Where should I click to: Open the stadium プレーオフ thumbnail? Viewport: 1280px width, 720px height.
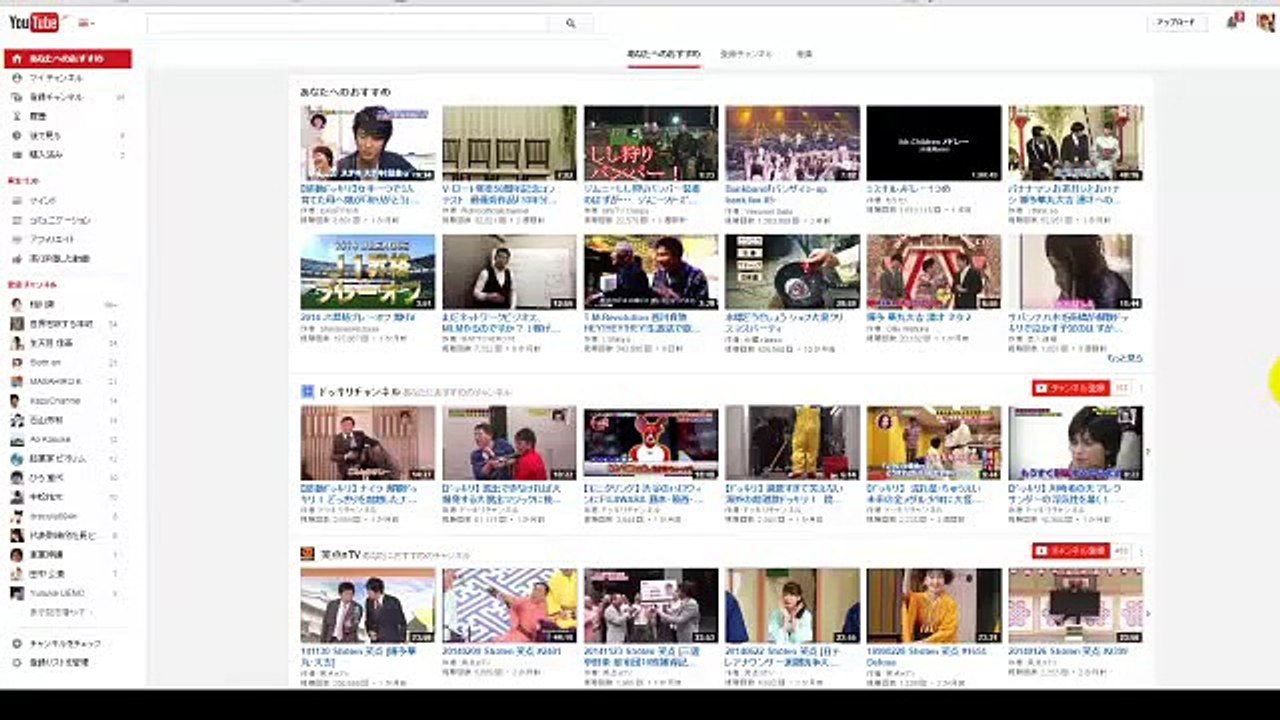pos(368,272)
